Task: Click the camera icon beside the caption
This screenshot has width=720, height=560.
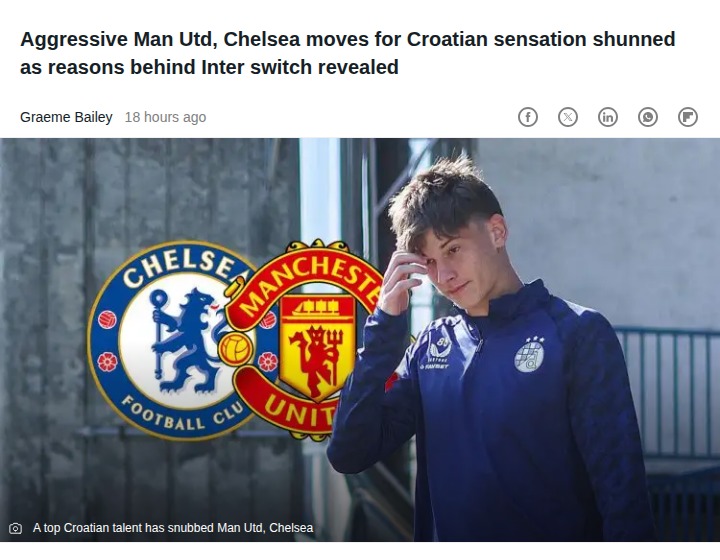Action: point(16,528)
